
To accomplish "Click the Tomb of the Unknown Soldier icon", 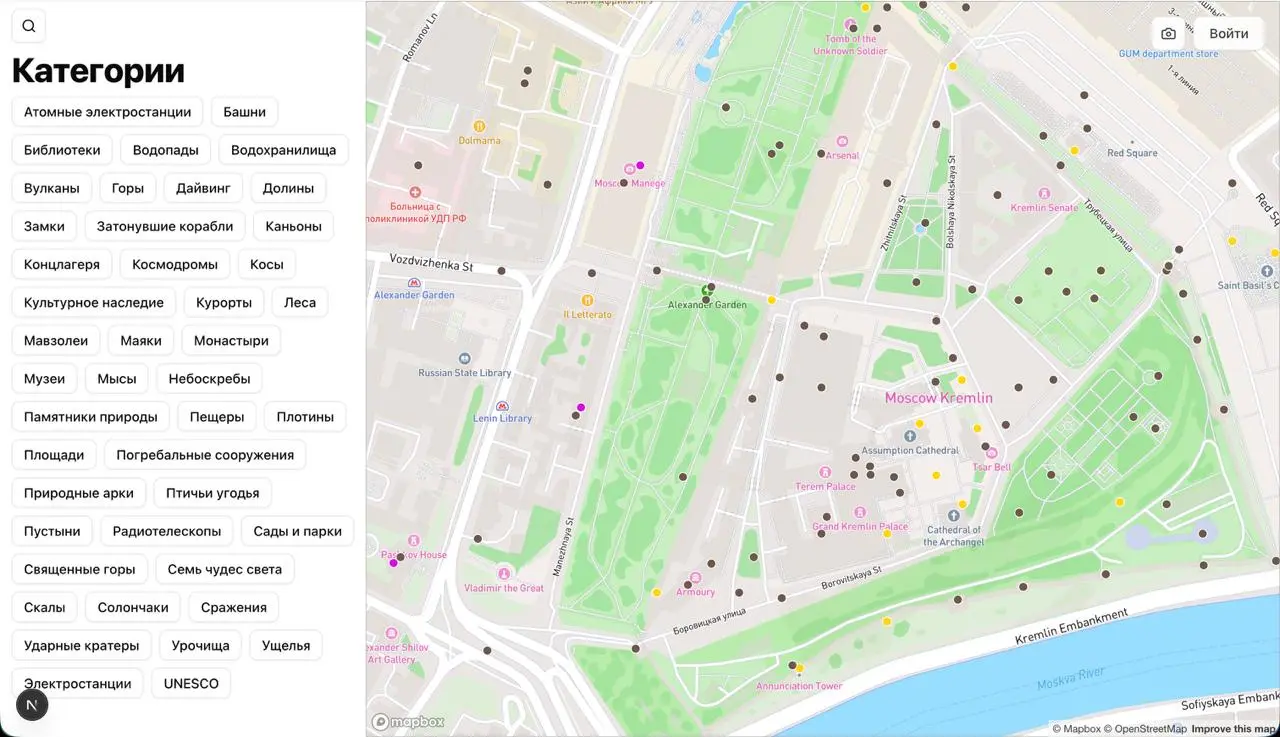I will (851, 25).
